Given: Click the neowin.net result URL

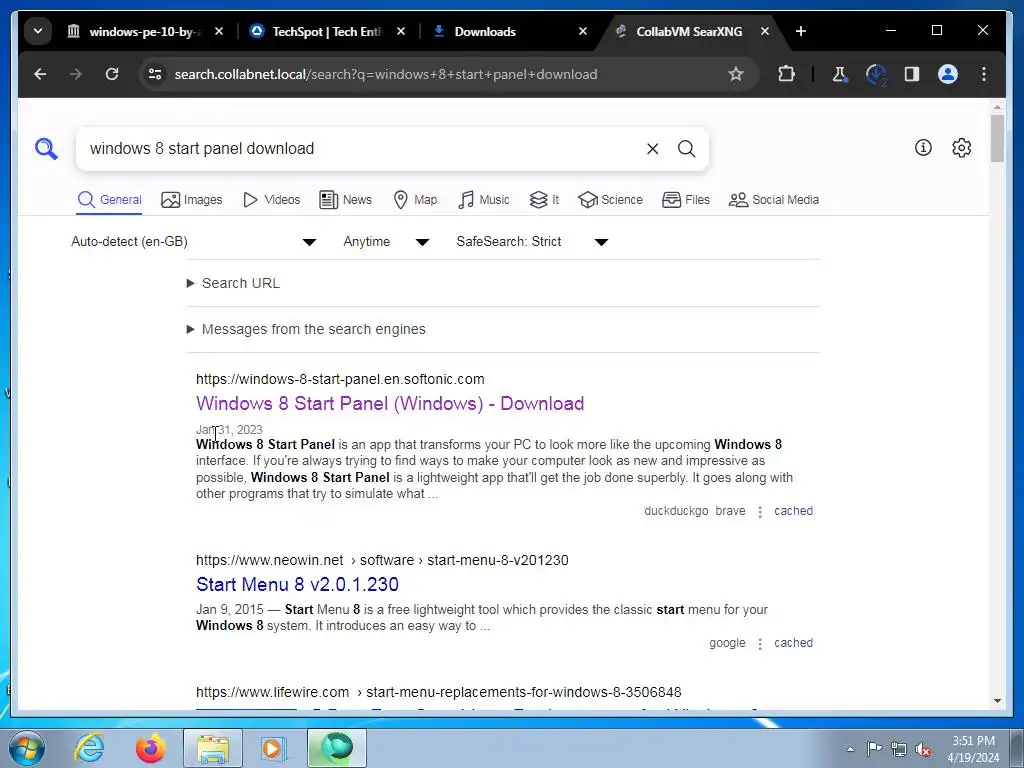Looking at the screenshot, I should (x=382, y=560).
